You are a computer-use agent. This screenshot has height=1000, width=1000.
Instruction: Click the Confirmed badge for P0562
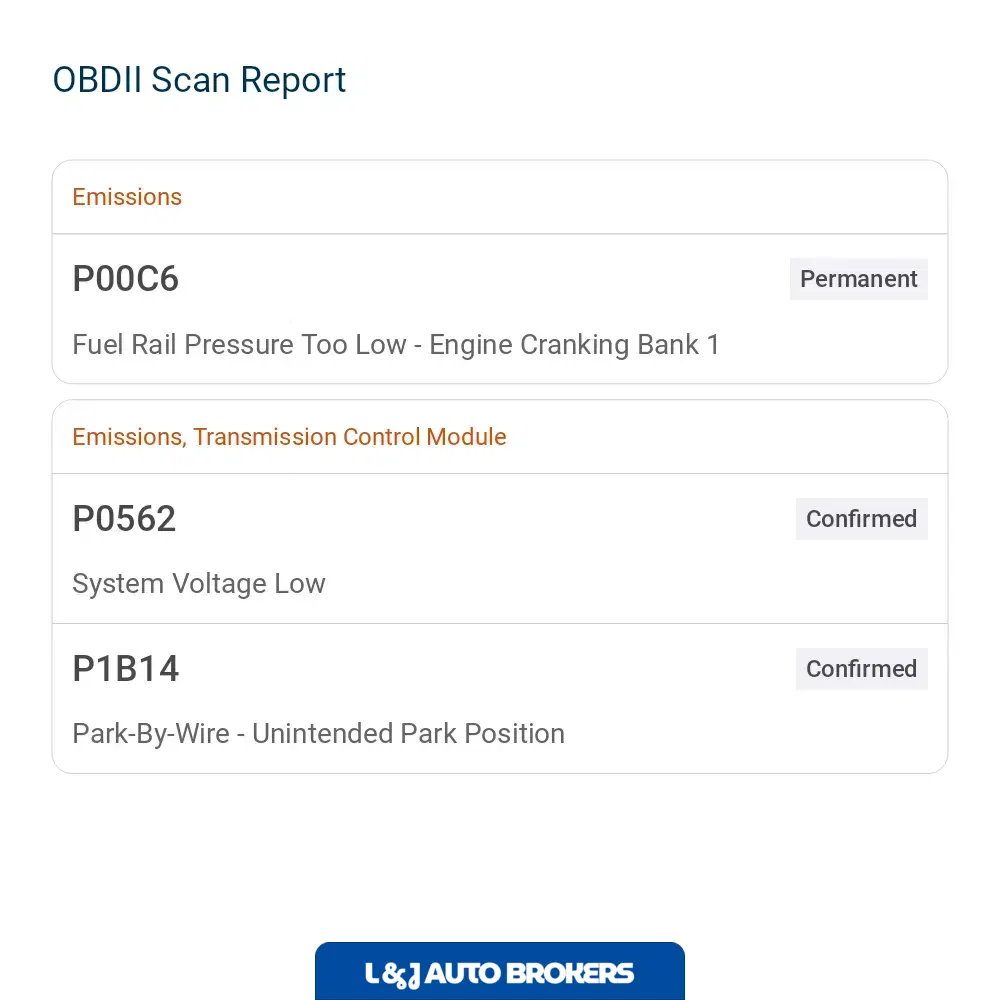[x=862, y=518]
